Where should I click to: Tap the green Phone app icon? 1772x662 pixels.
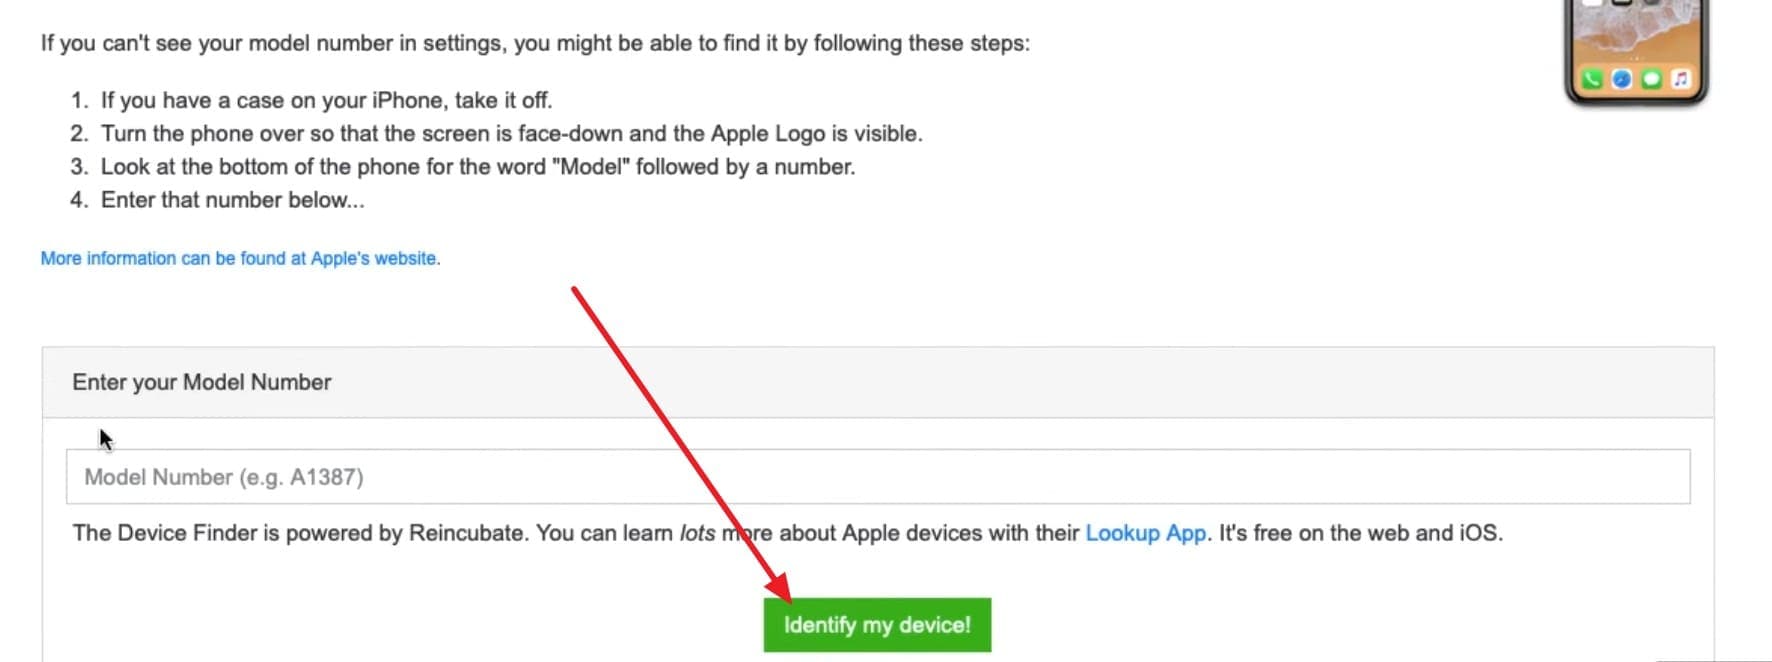[x=1593, y=79]
